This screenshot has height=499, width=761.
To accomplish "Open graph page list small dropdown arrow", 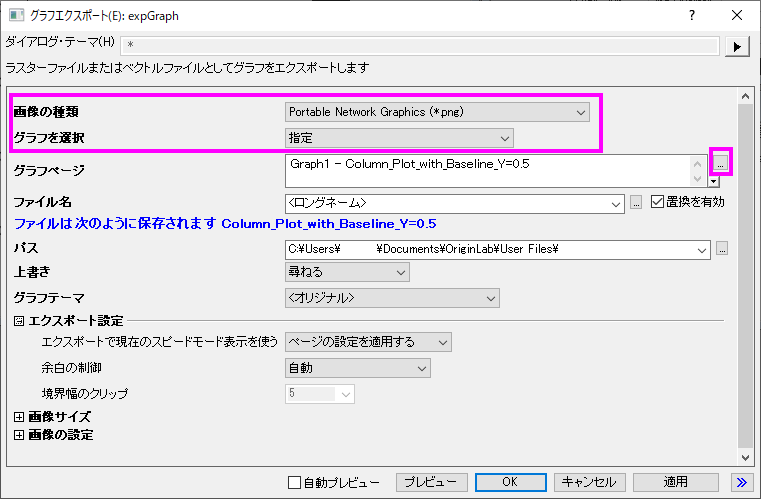I will [x=713, y=182].
